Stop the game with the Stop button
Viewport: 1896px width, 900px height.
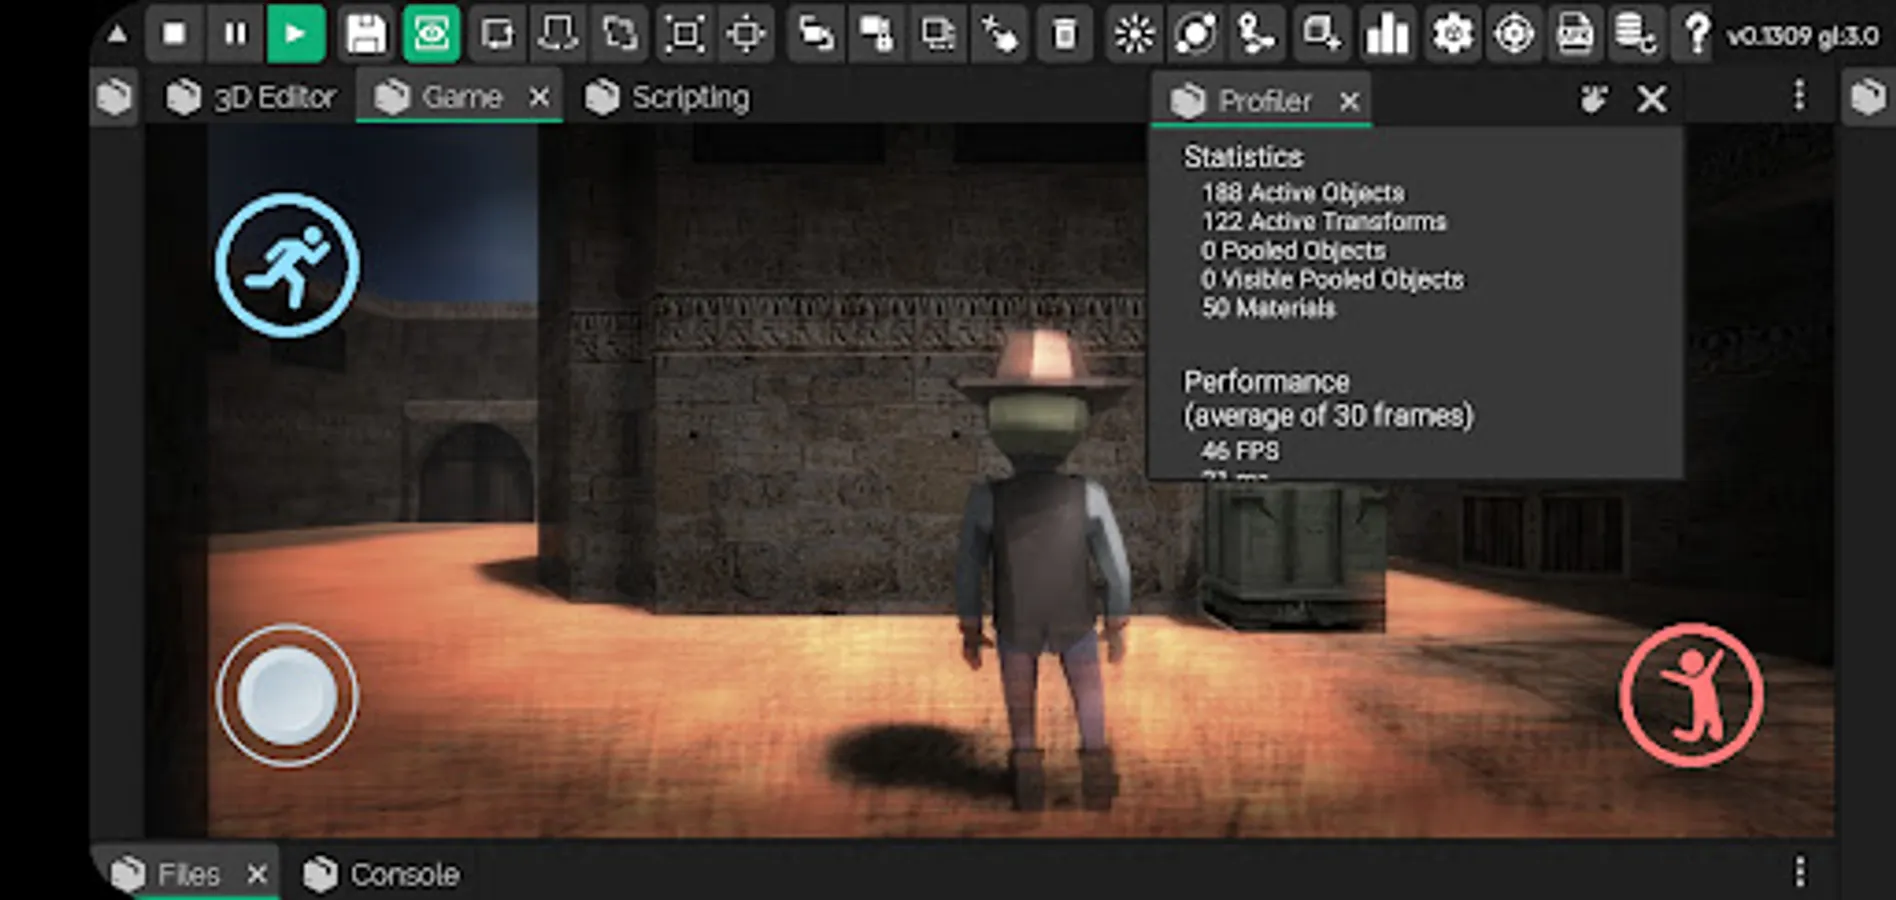click(x=174, y=34)
